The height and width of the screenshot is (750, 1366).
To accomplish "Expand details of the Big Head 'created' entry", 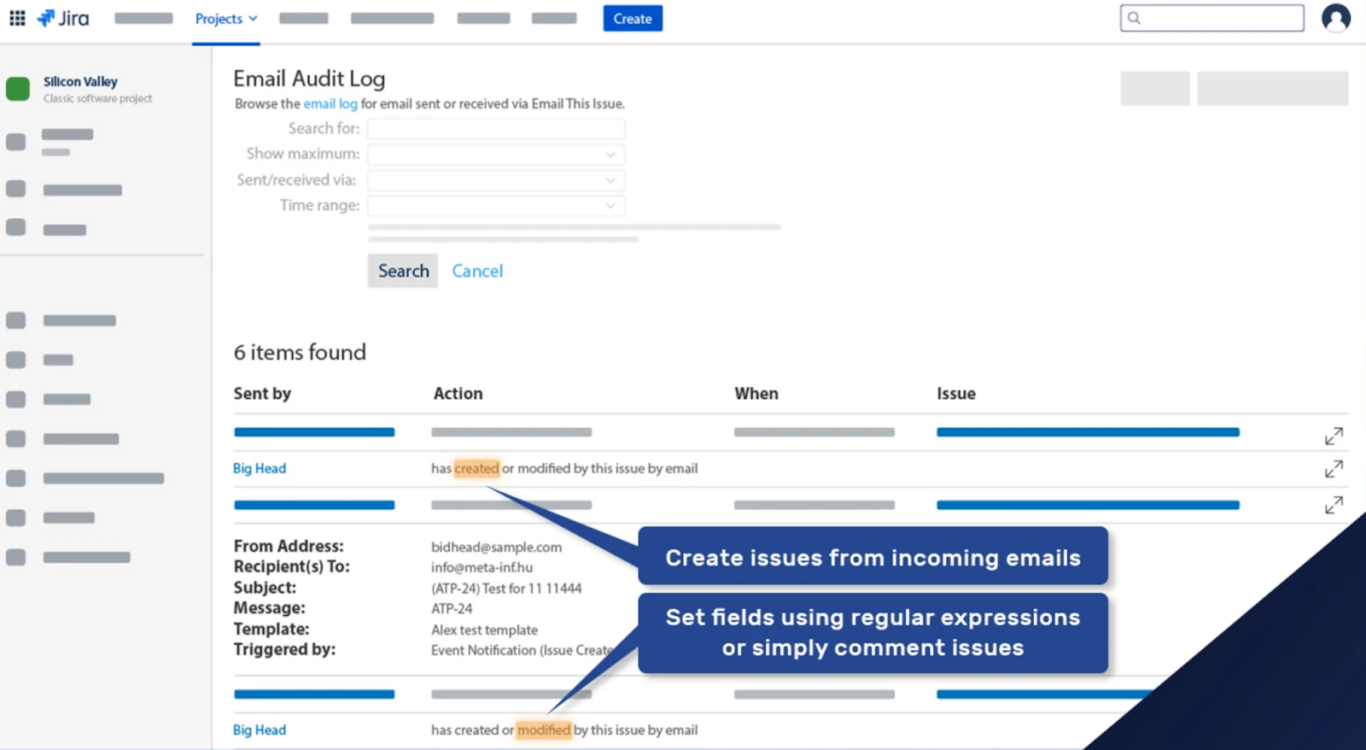I will point(1334,468).
